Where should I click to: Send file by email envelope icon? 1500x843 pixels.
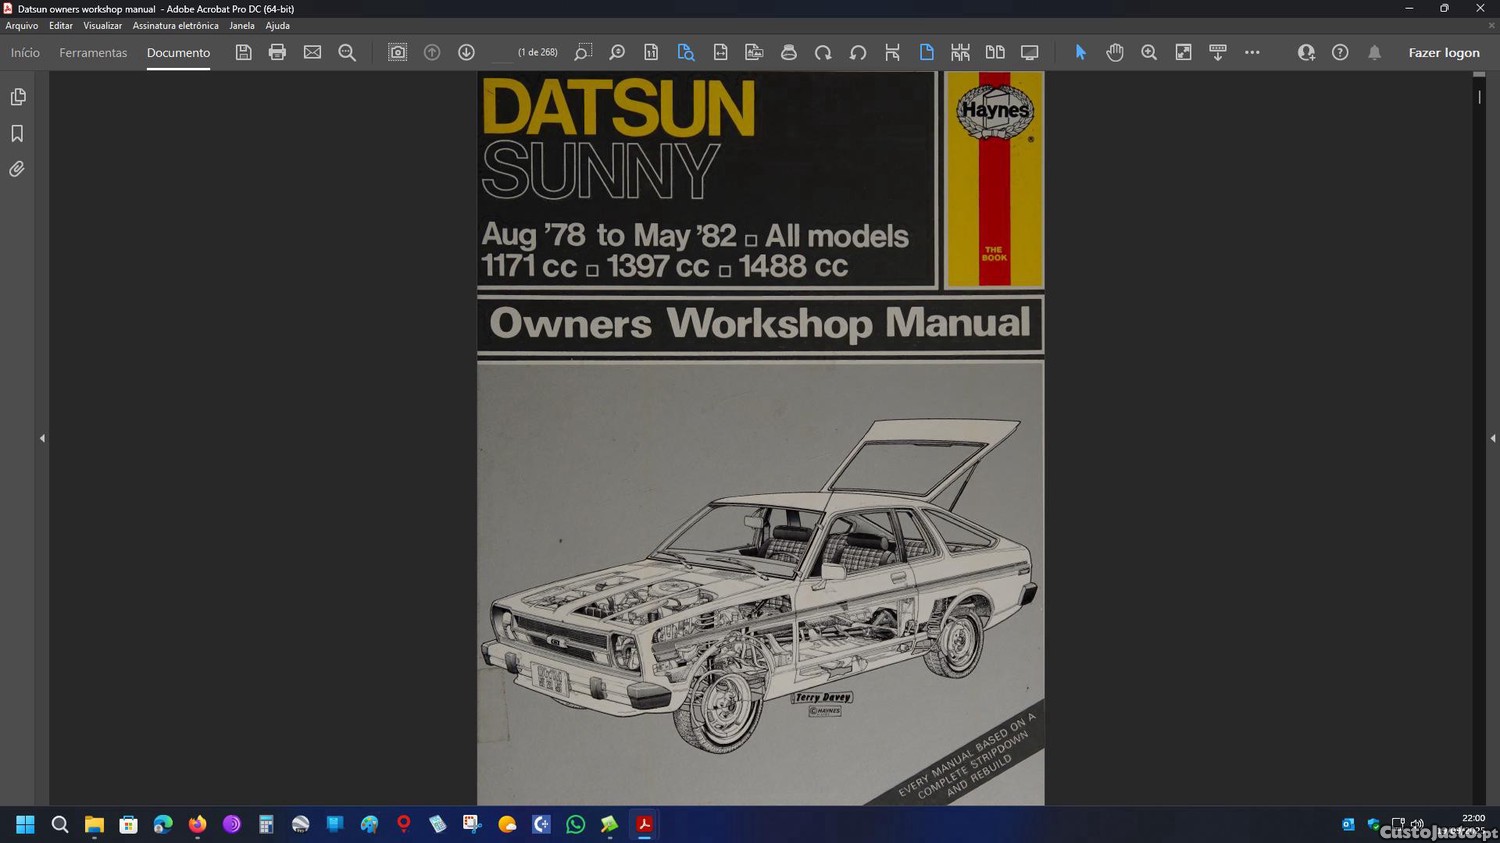pos(312,52)
